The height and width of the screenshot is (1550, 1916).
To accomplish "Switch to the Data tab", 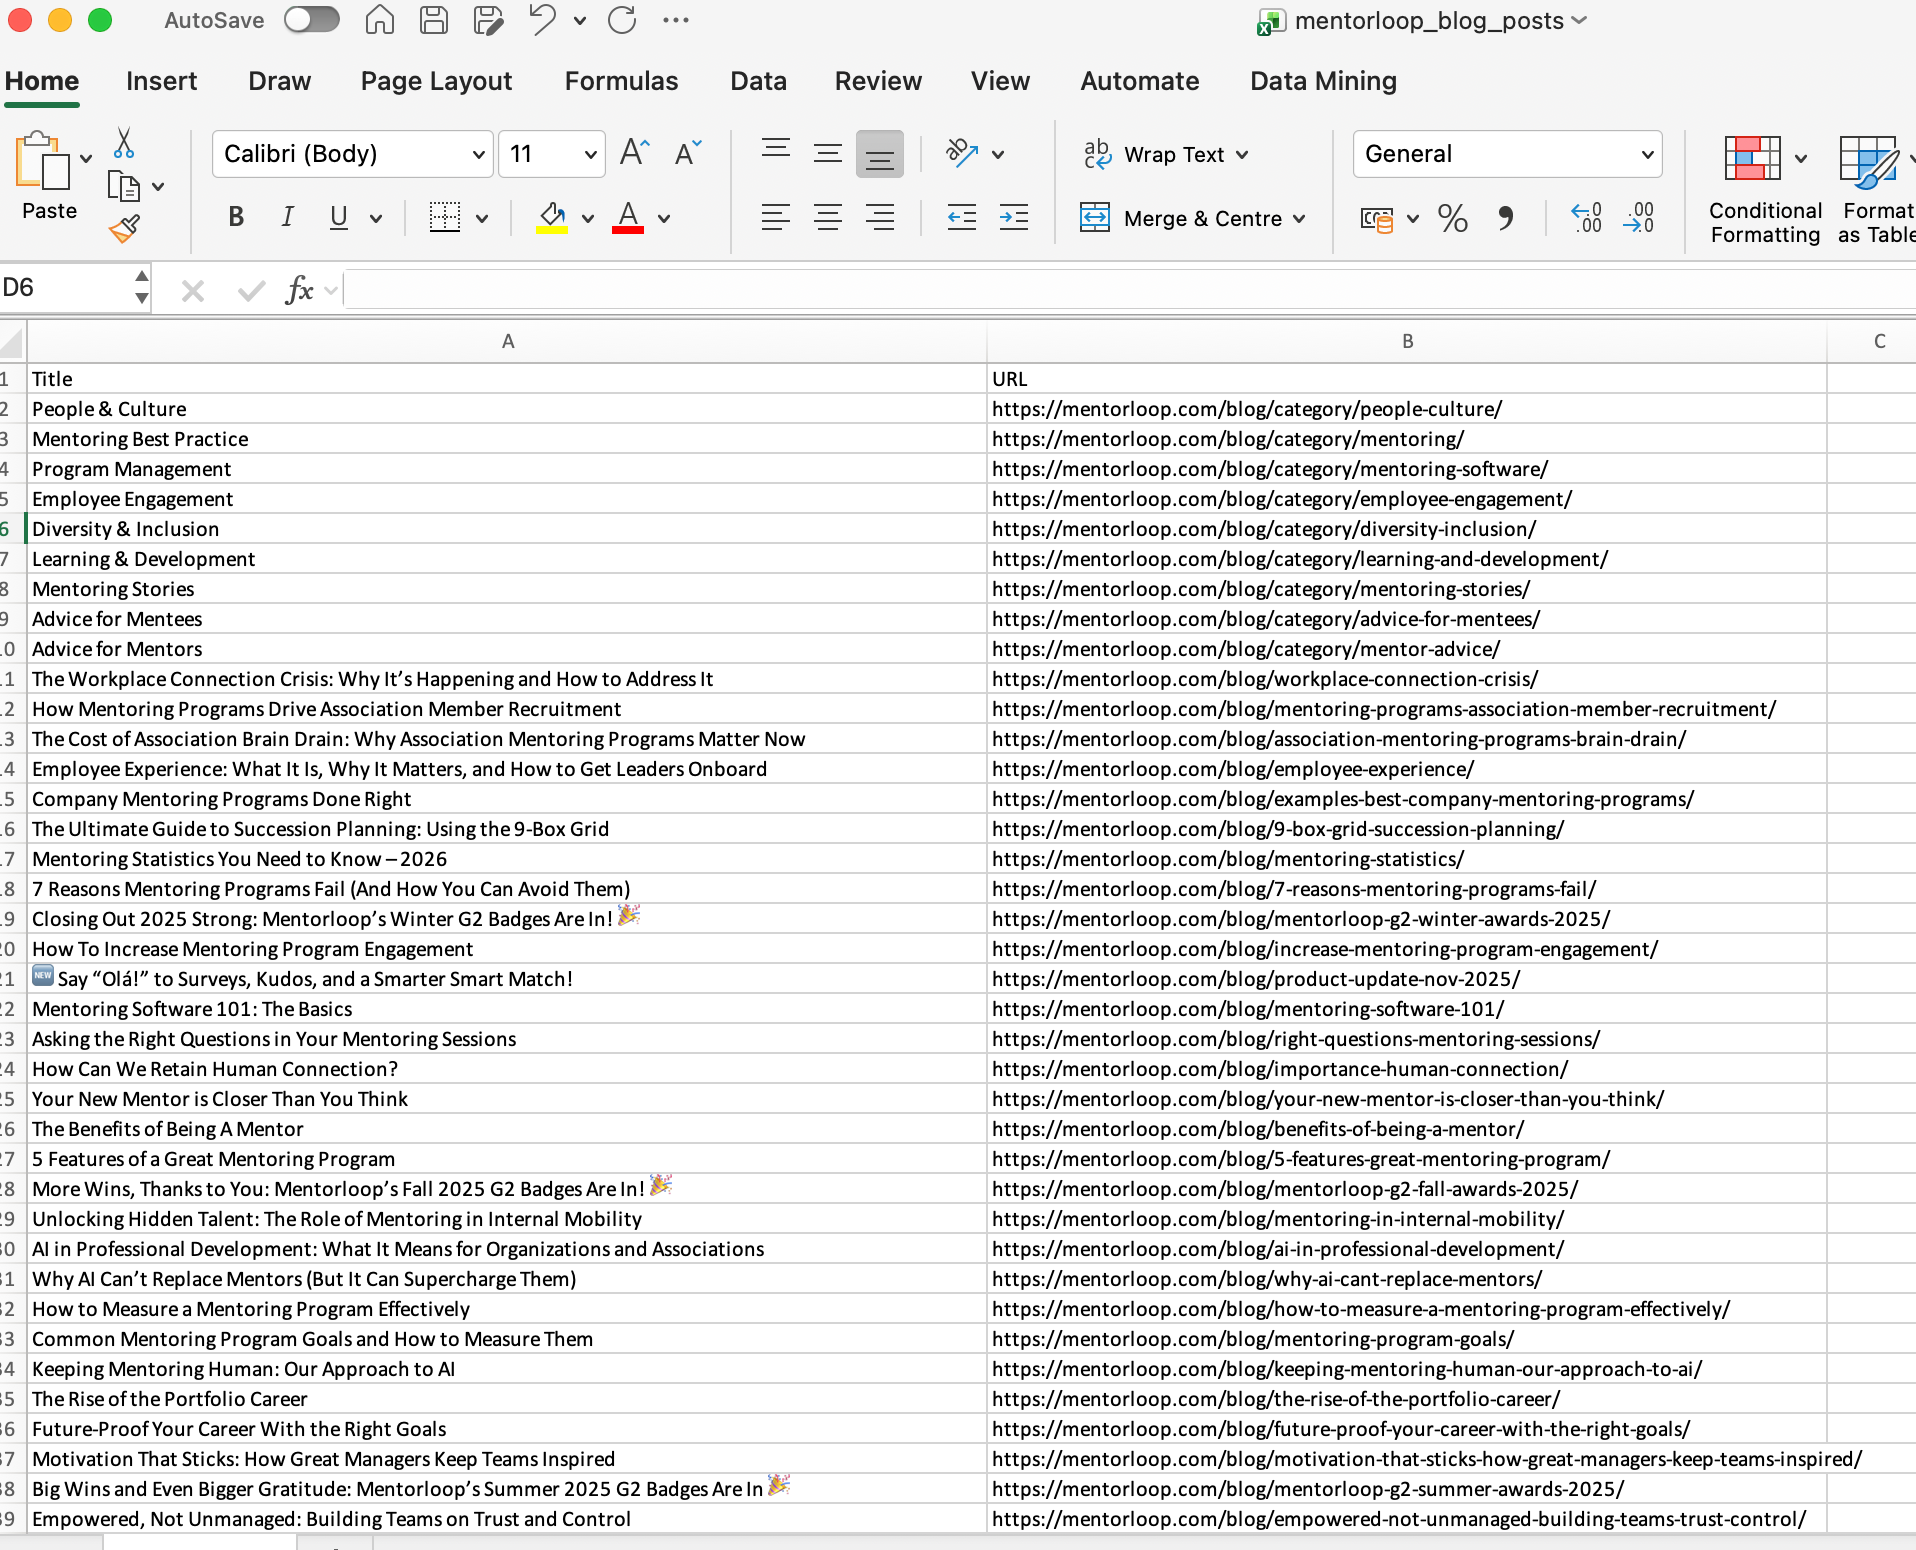I will [758, 81].
